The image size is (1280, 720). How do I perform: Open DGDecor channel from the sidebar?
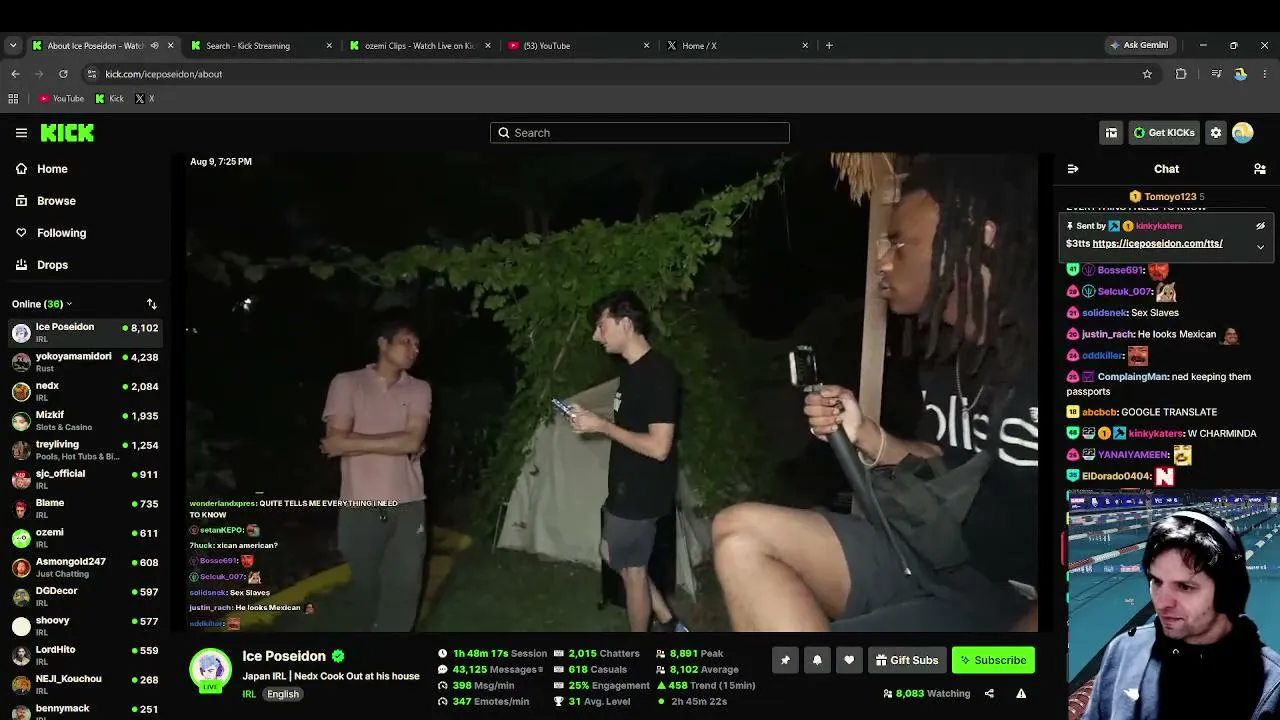(x=85, y=596)
